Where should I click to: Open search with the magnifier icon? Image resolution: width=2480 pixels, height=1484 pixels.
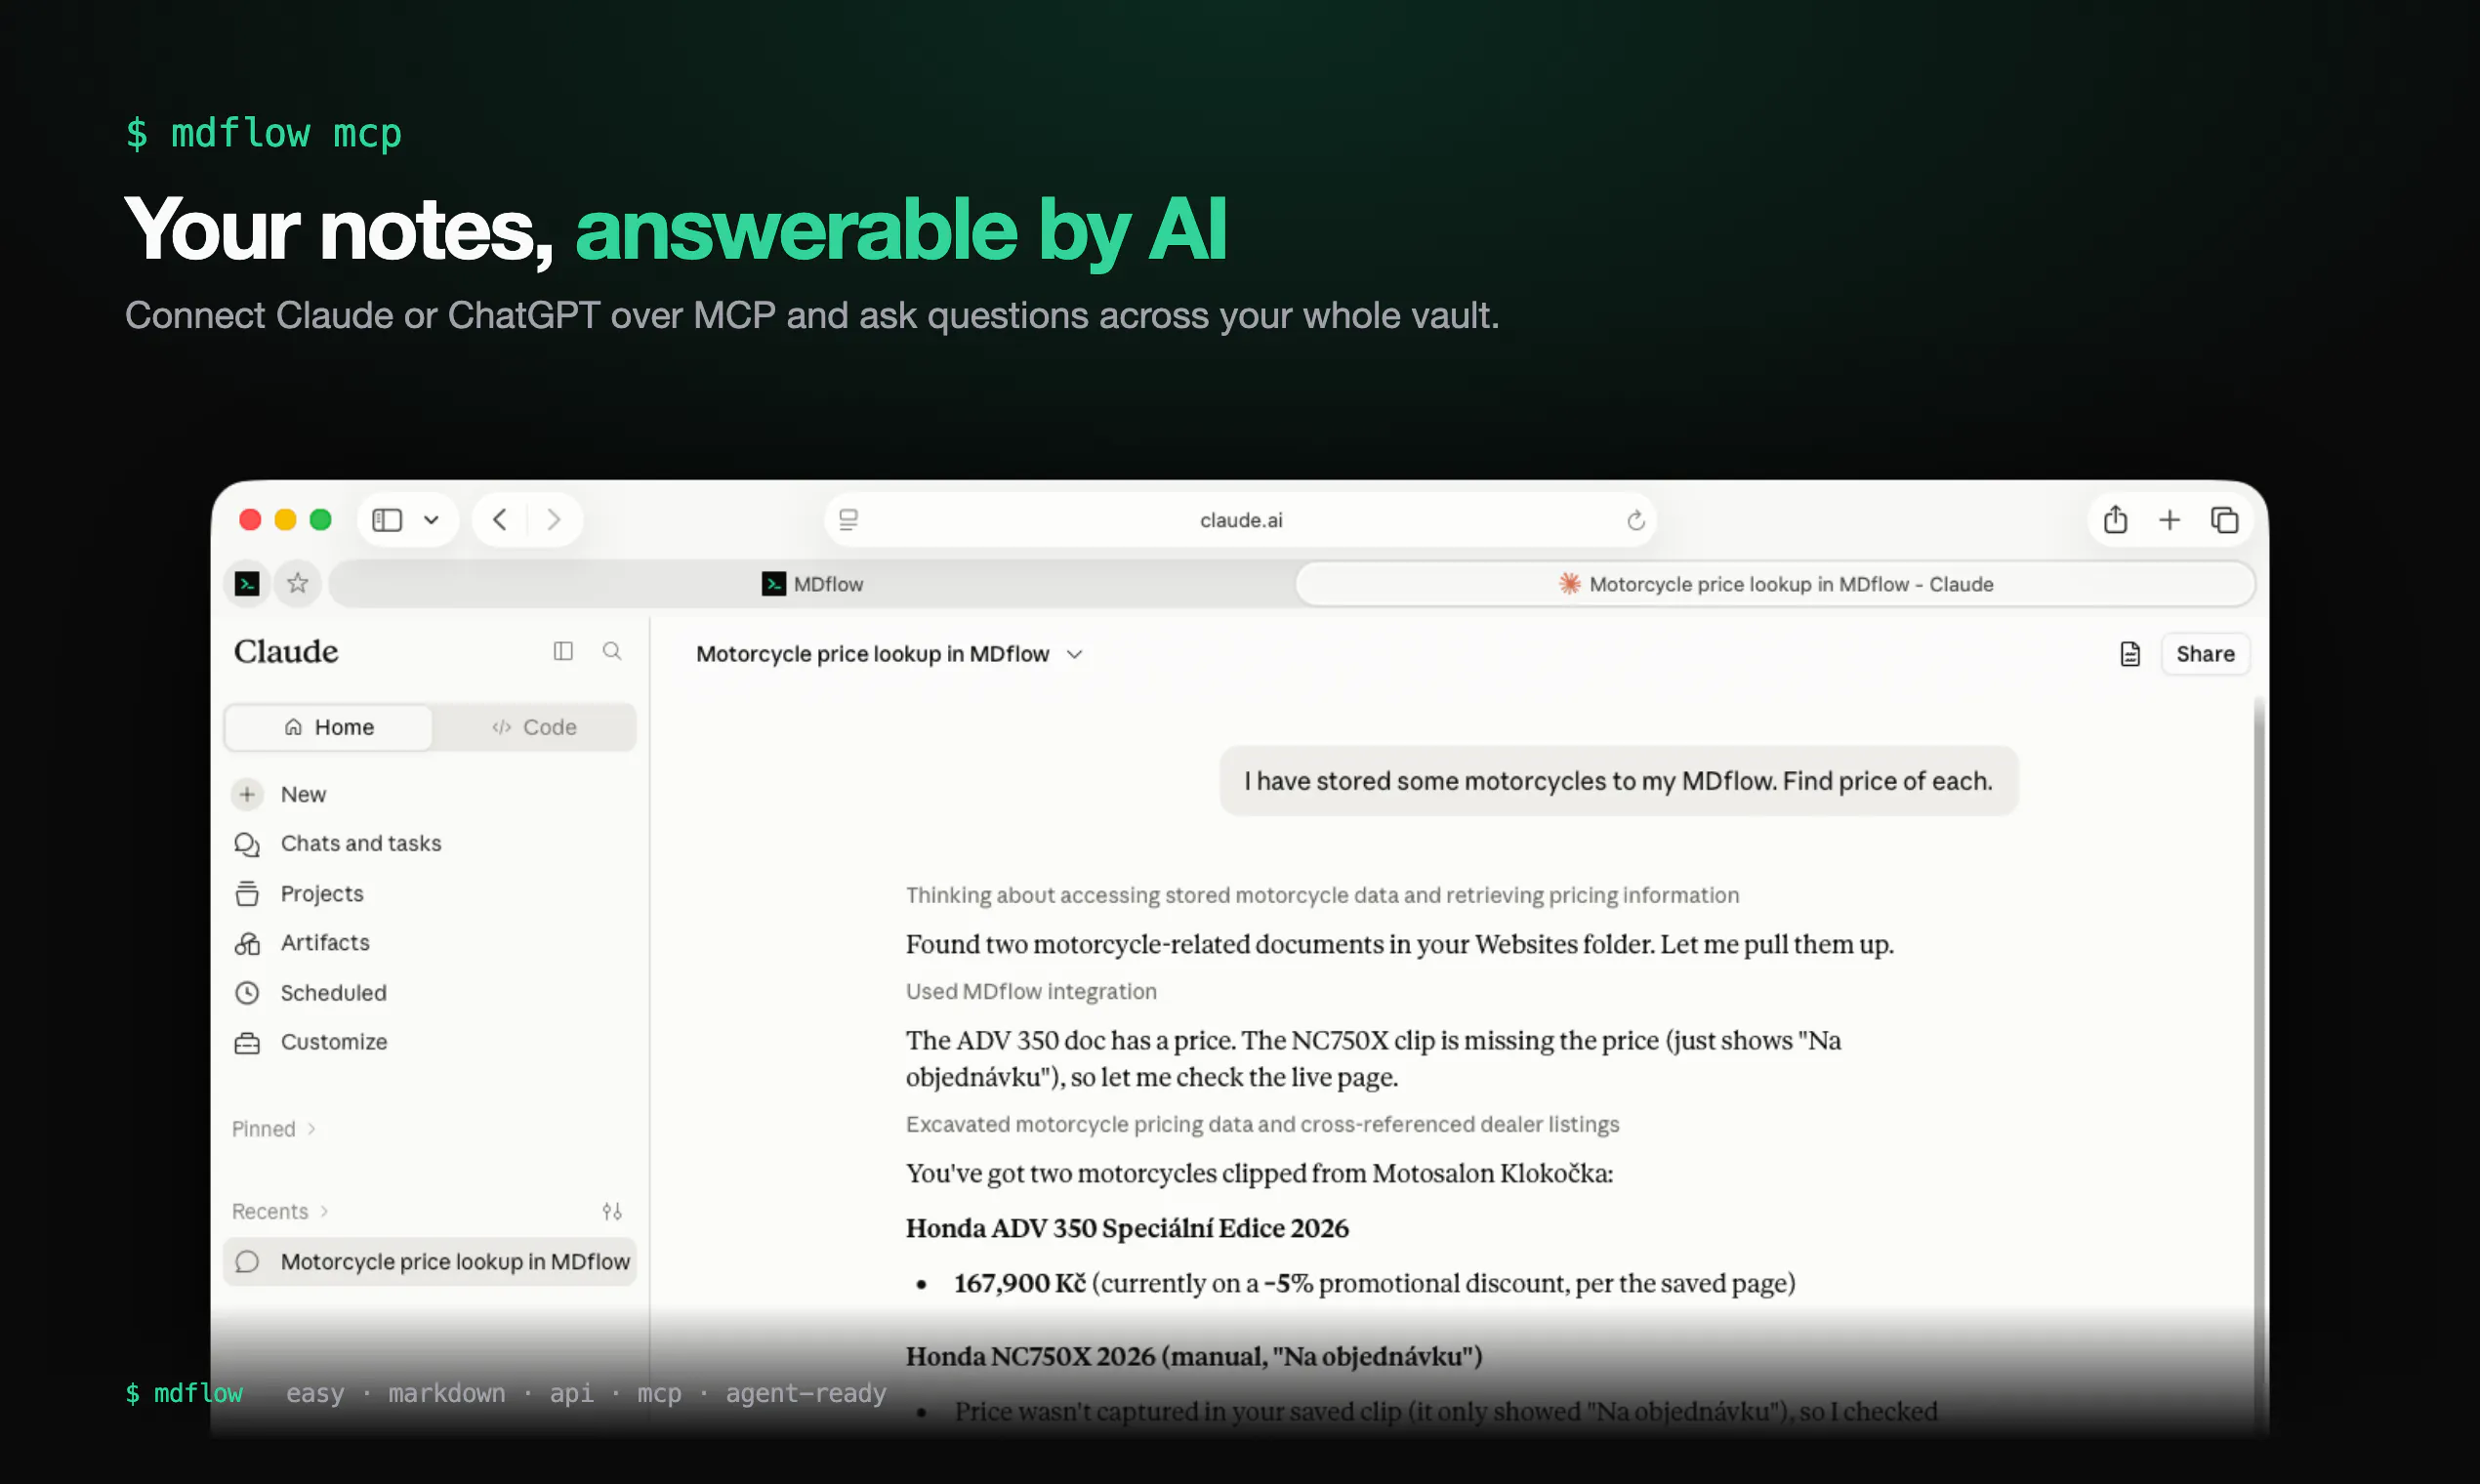(612, 652)
